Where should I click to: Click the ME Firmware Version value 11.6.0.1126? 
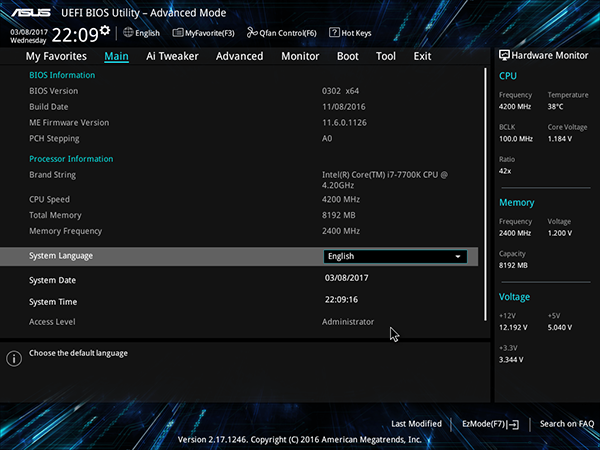[x=344, y=123]
